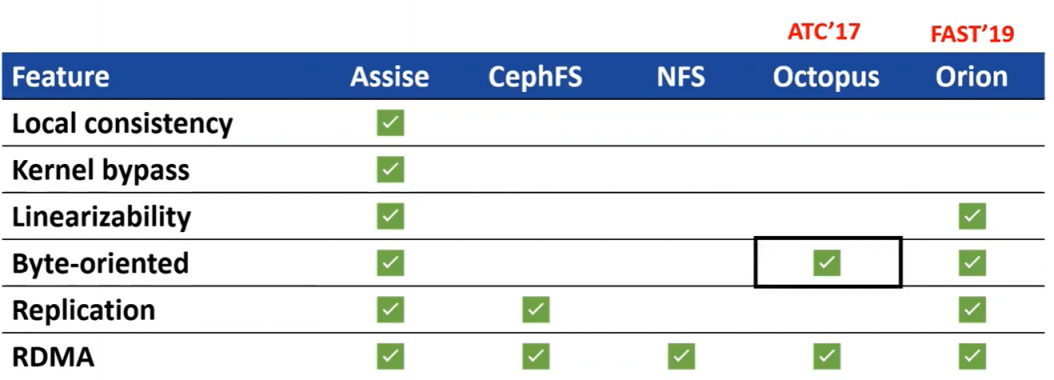The image size is (1054, 380).
Task: Select the RDMA row label
Action: pyautogui.click(x=53, y=357)
